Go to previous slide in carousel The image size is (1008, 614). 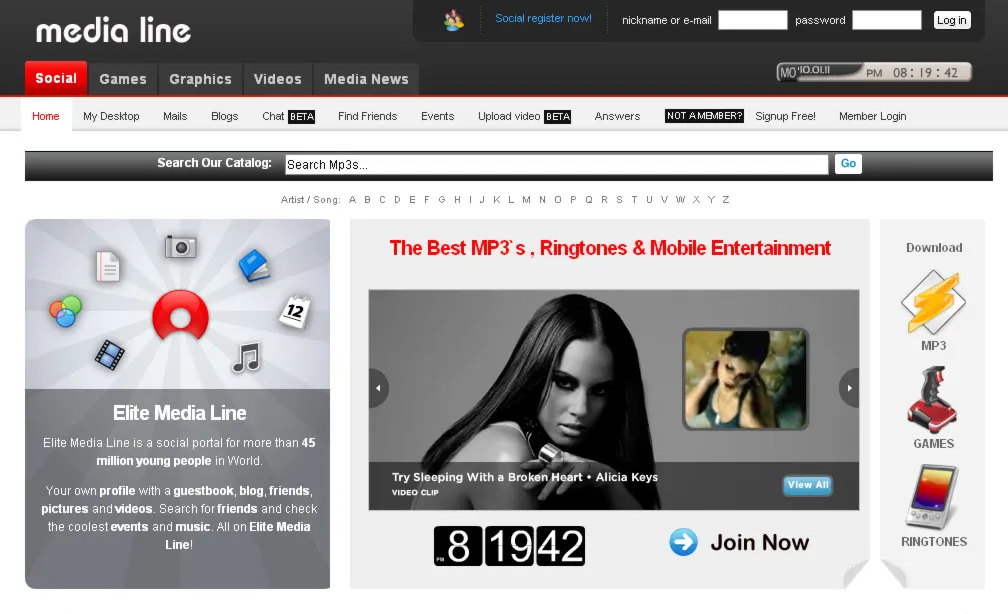click(379, 388)
